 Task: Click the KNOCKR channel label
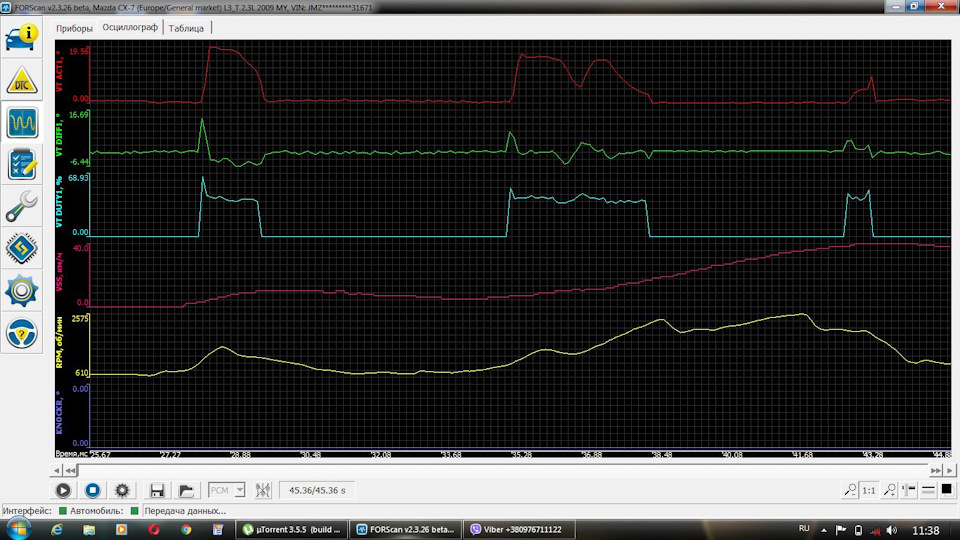(x=59, y=413)
